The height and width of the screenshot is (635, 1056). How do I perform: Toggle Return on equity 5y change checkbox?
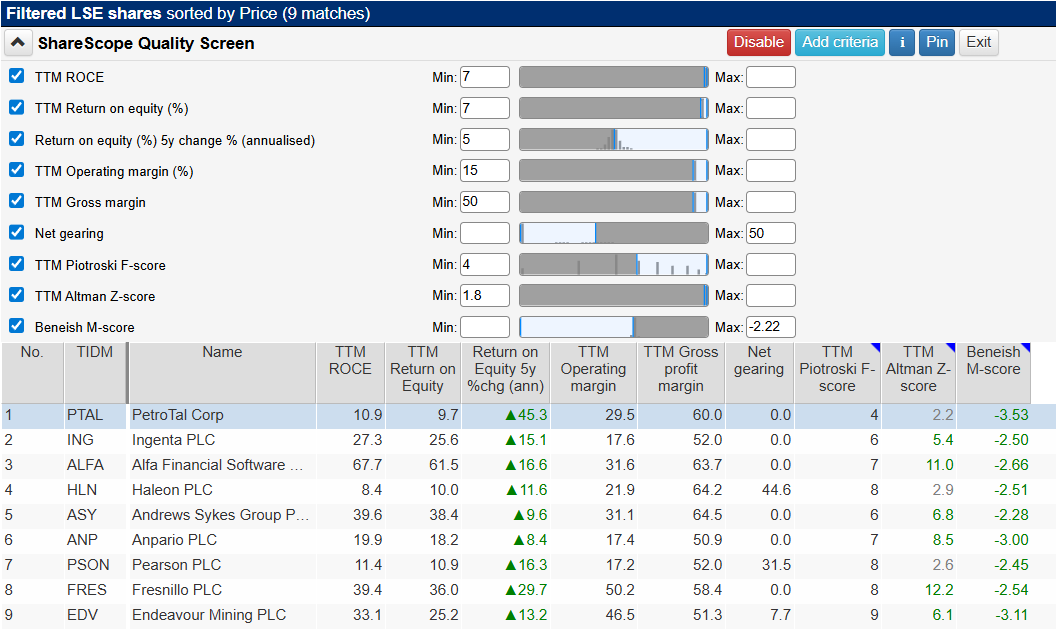[x=17, y=139]
